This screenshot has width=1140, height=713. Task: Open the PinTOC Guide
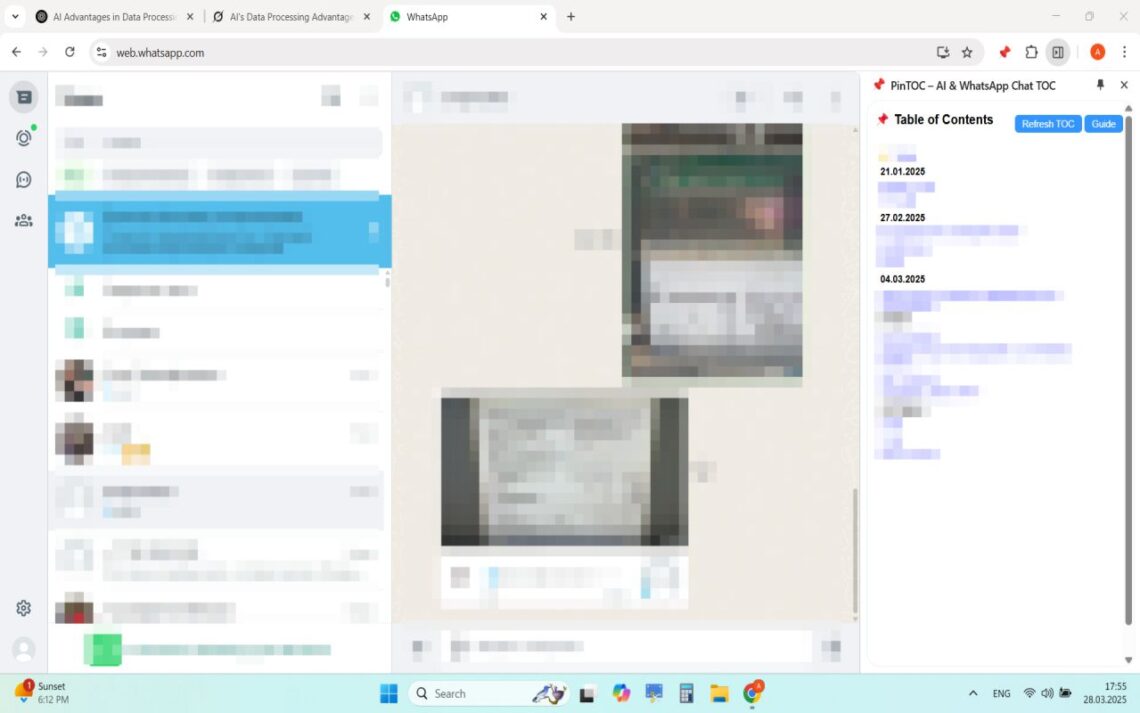point(1103,123)
